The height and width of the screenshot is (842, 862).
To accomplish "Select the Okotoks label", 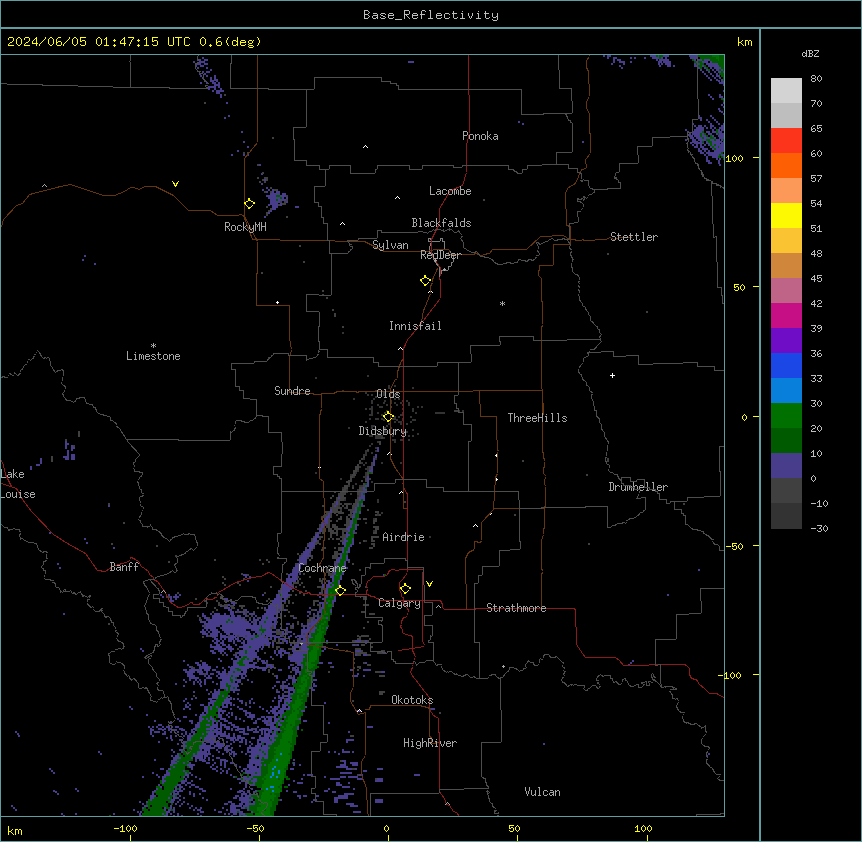I will tap(412, 700).
